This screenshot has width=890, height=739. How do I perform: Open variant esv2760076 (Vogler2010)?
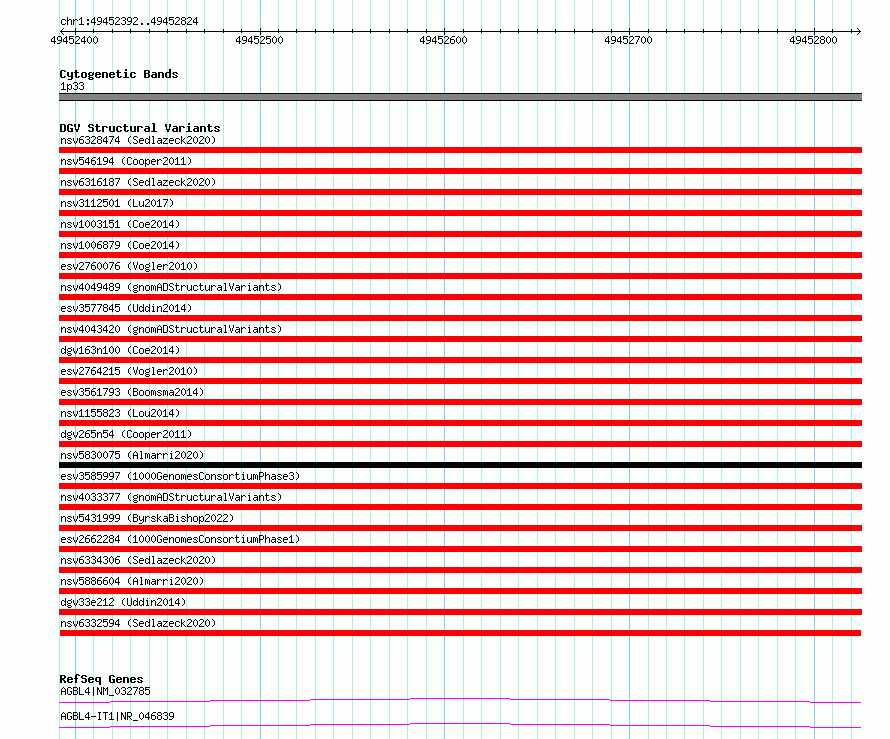pyautogui.click(x=129, y=266)
